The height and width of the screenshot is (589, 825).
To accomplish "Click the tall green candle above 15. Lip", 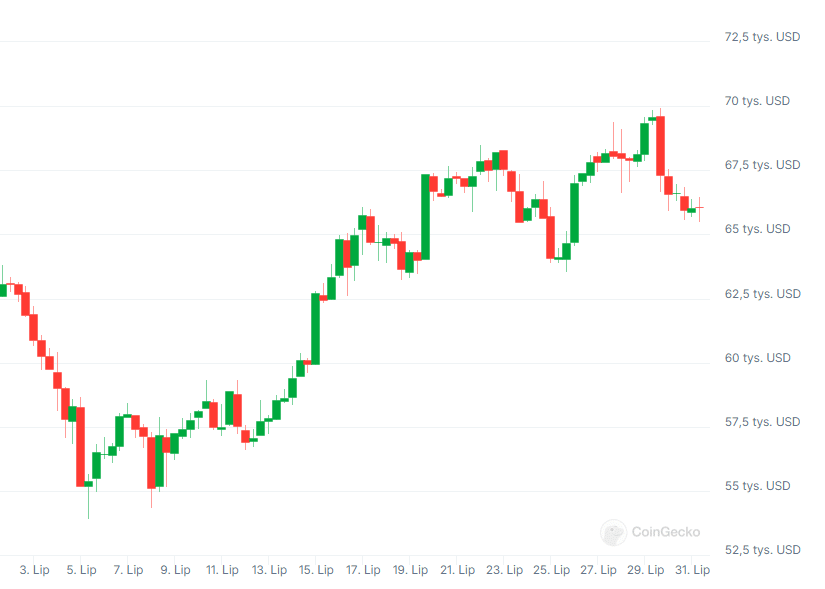I will [x=316, y=328].
